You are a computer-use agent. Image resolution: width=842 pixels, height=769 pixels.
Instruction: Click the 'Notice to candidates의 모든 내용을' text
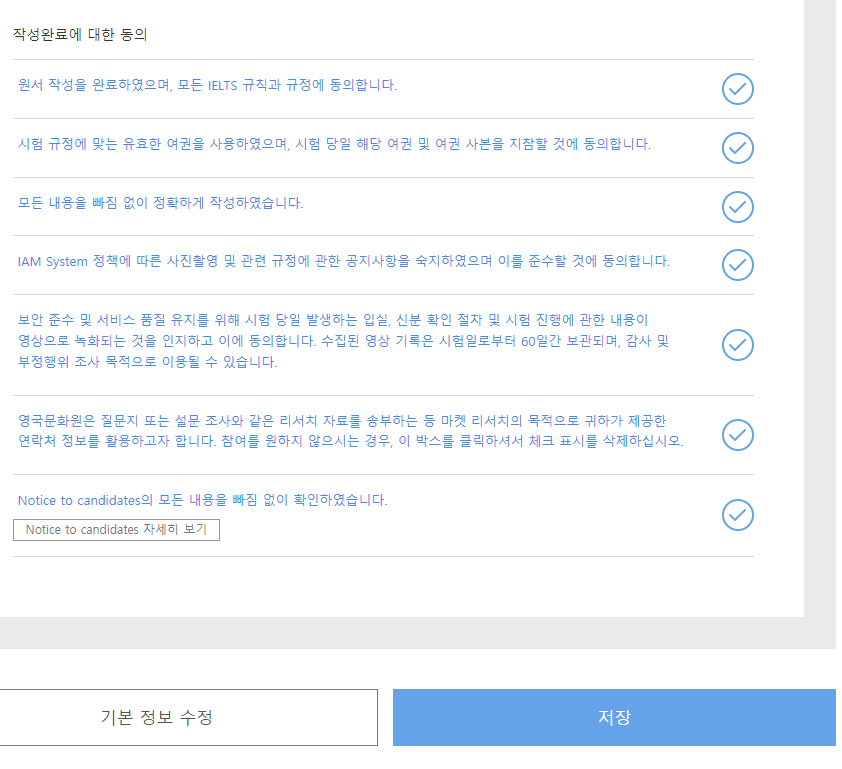coord(202,500)
